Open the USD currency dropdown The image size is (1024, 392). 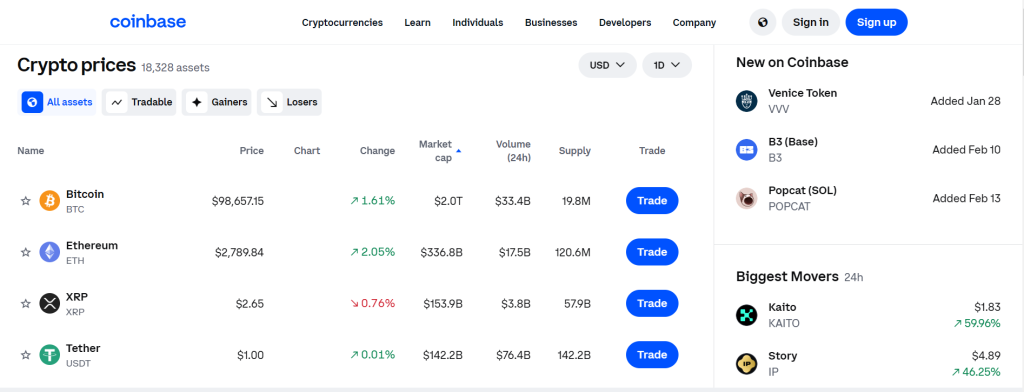pos(607,65)
